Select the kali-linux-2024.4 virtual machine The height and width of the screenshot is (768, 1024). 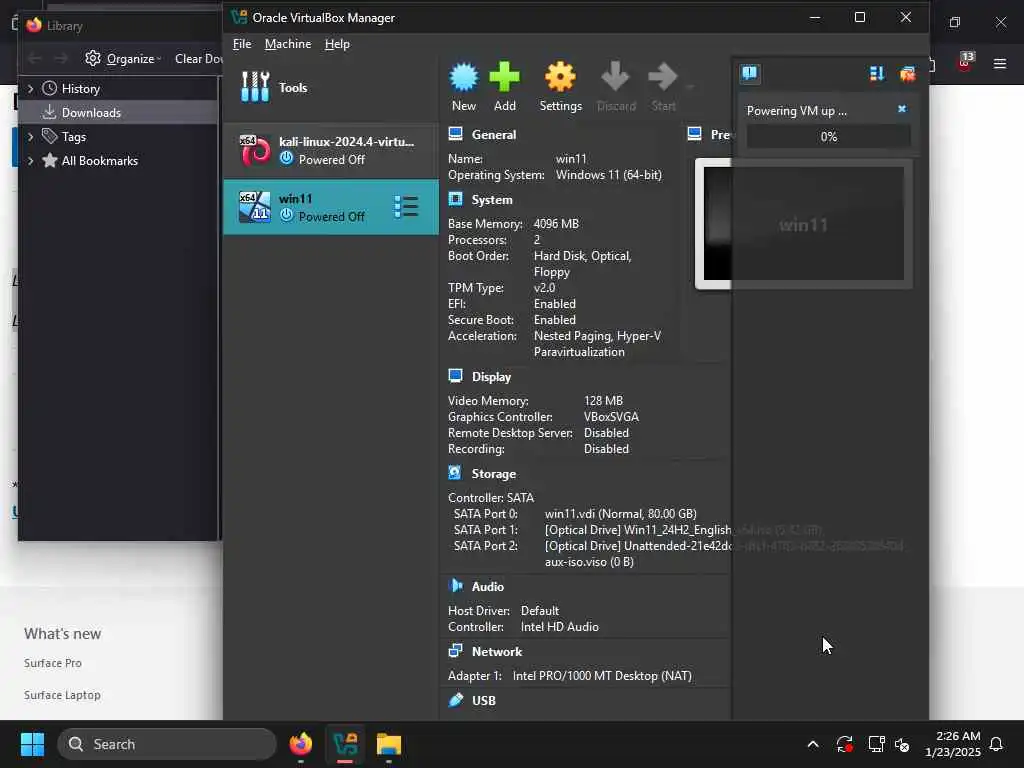(331, 150)
